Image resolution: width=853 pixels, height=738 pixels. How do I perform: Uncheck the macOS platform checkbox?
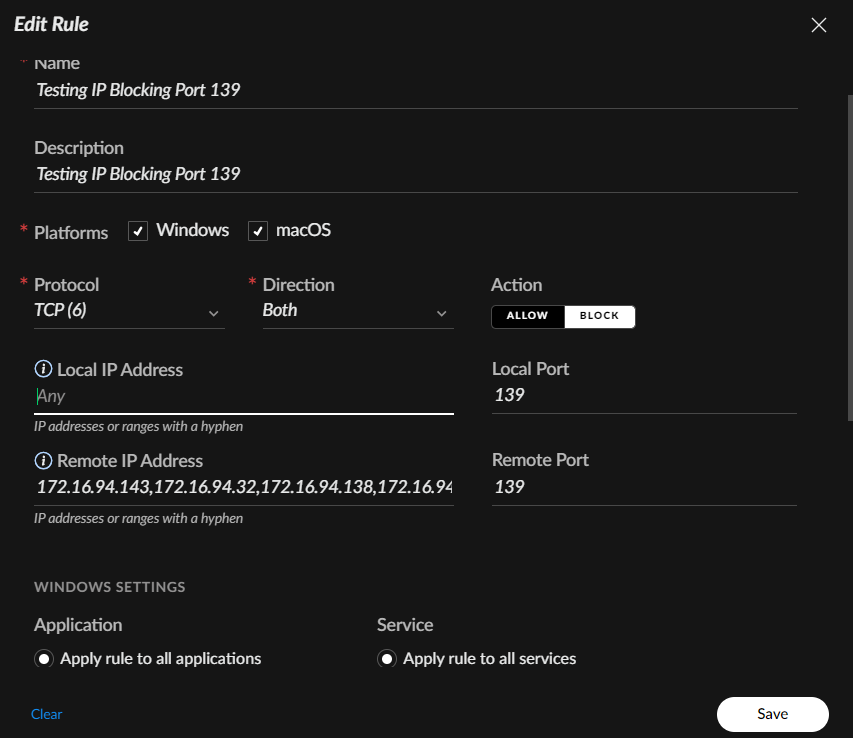point(258,231)
